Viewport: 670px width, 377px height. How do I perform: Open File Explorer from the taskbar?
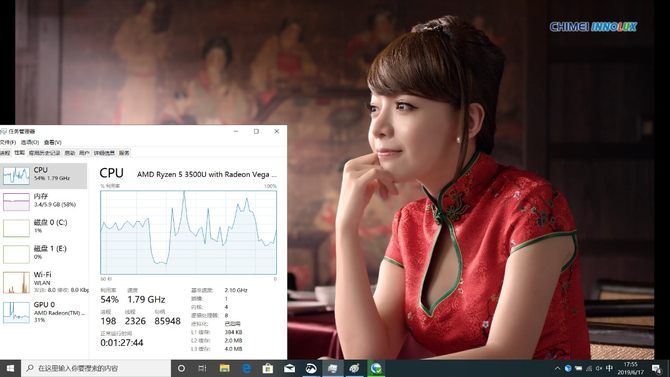pos(225,368)
